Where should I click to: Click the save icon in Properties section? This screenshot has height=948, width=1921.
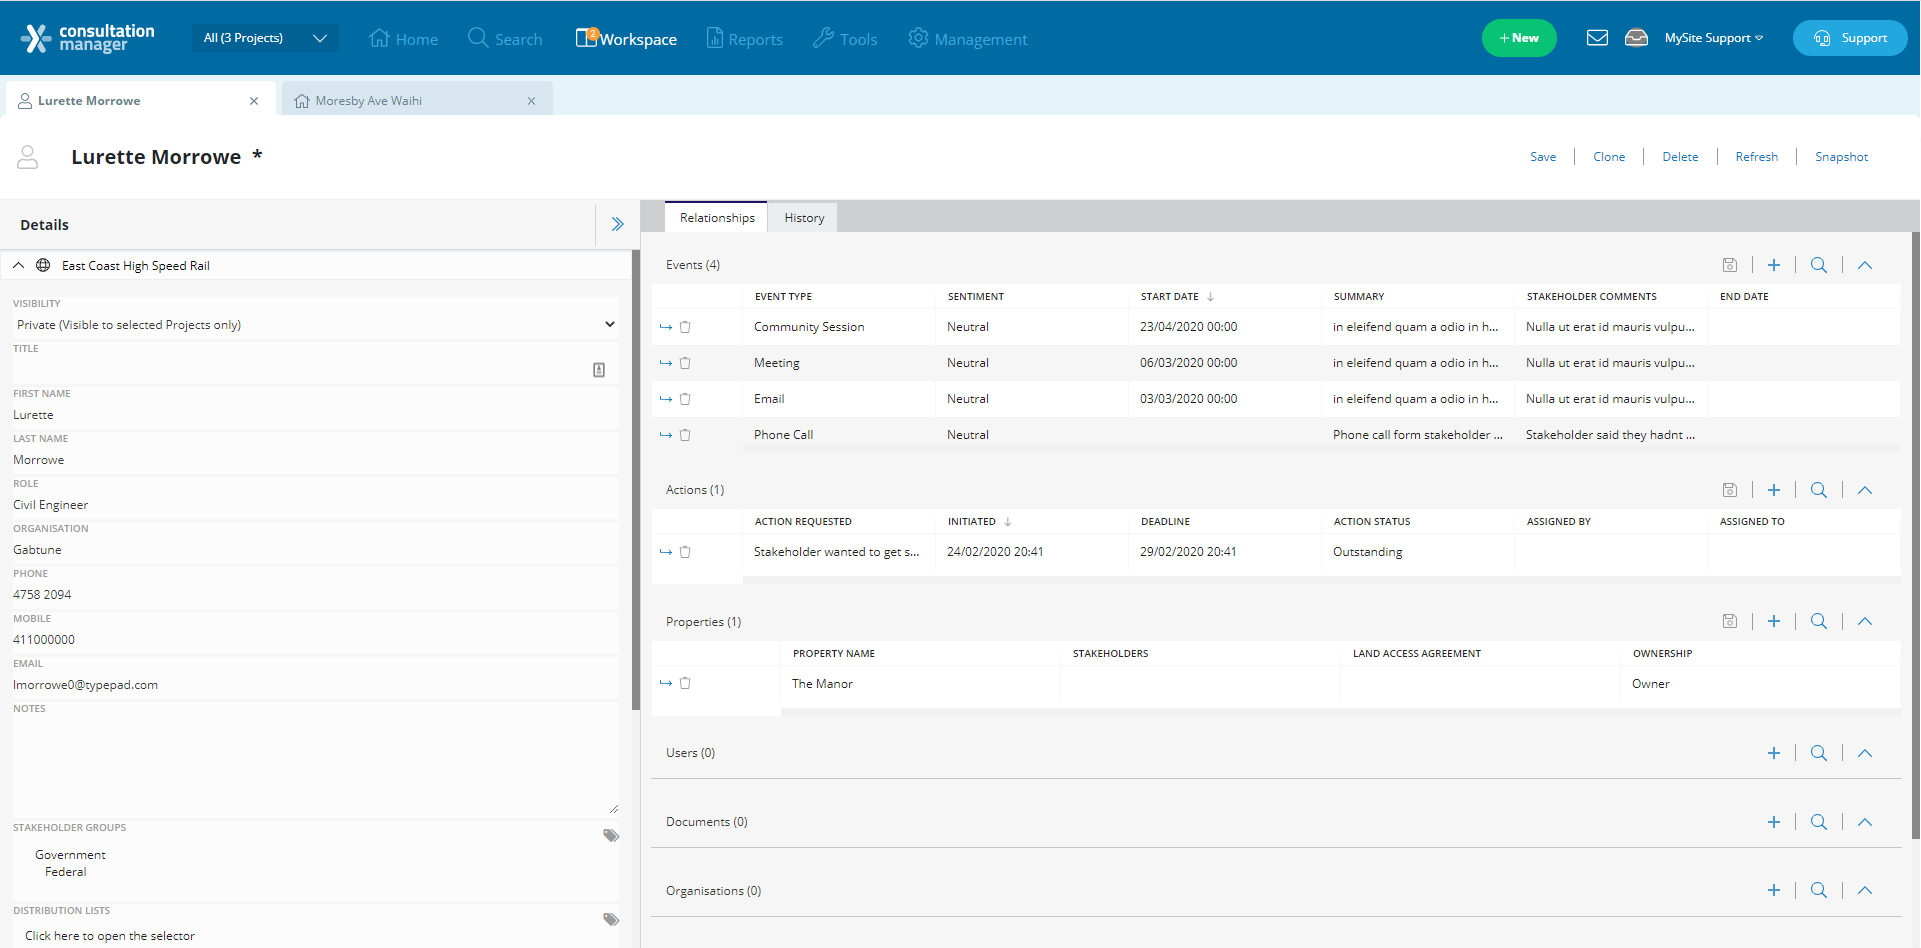pyautogui.click(x=1730, y=621)
